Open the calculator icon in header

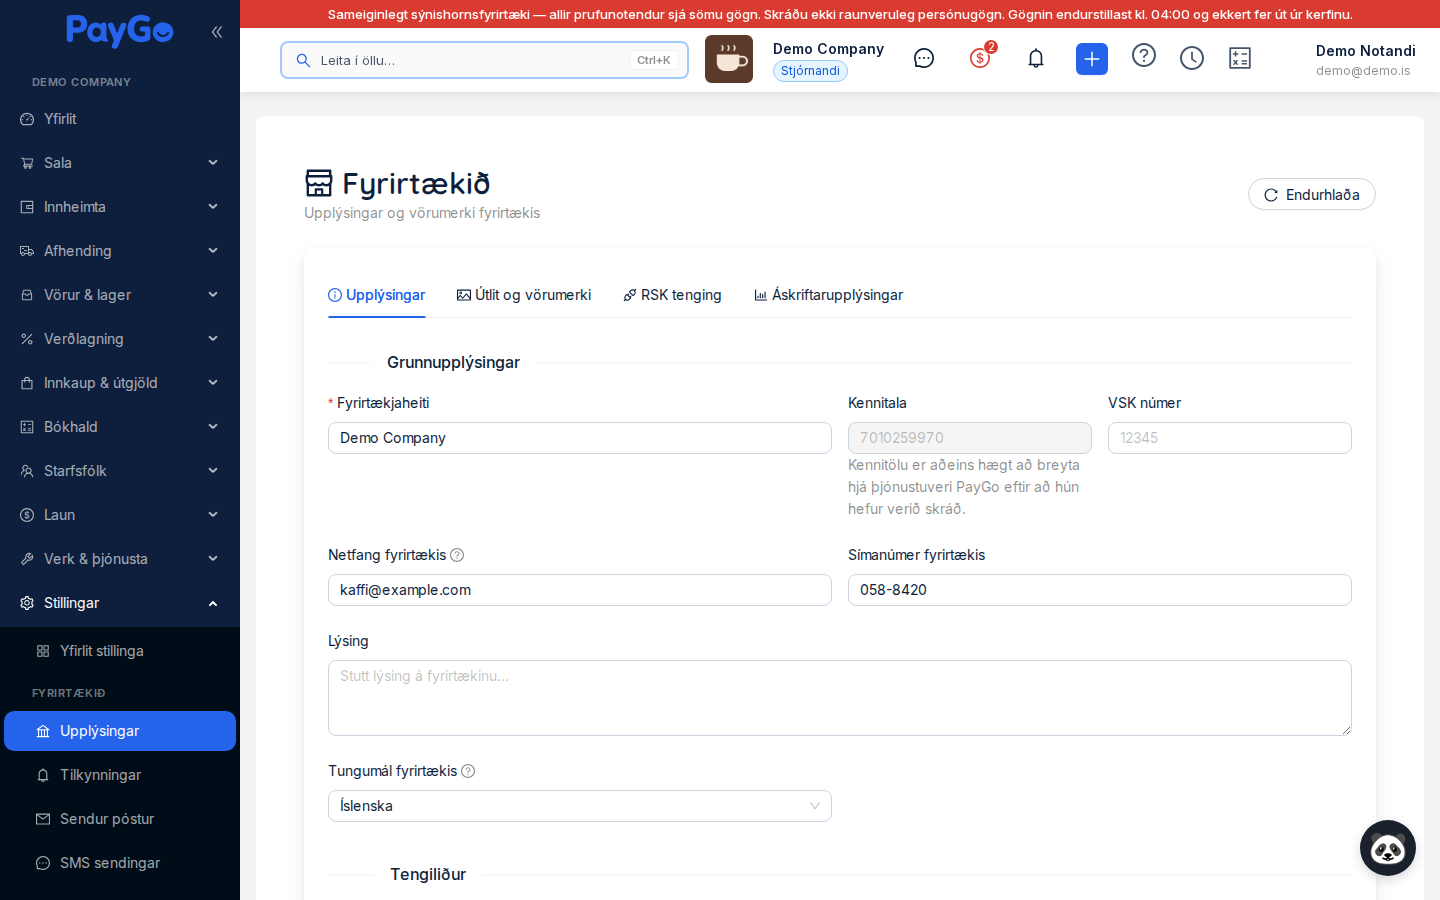pyautogui.click(x=1240, y=59)
